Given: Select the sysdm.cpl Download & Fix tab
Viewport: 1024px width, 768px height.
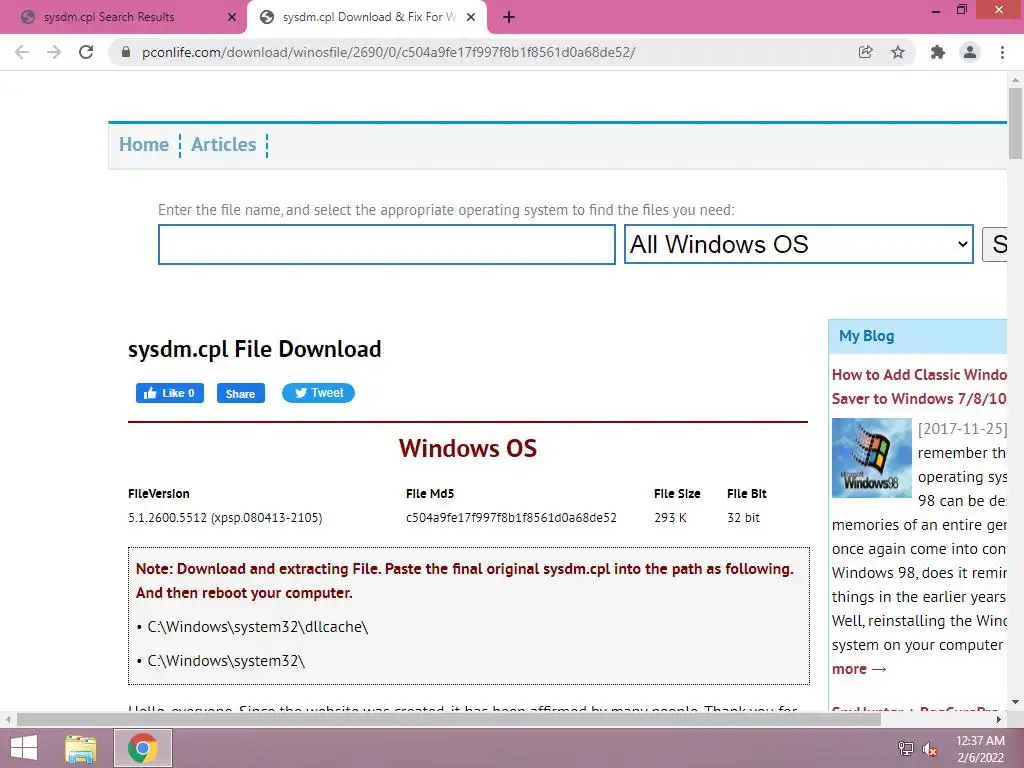Looking at the screenshot, I should [x=366, y=17].
